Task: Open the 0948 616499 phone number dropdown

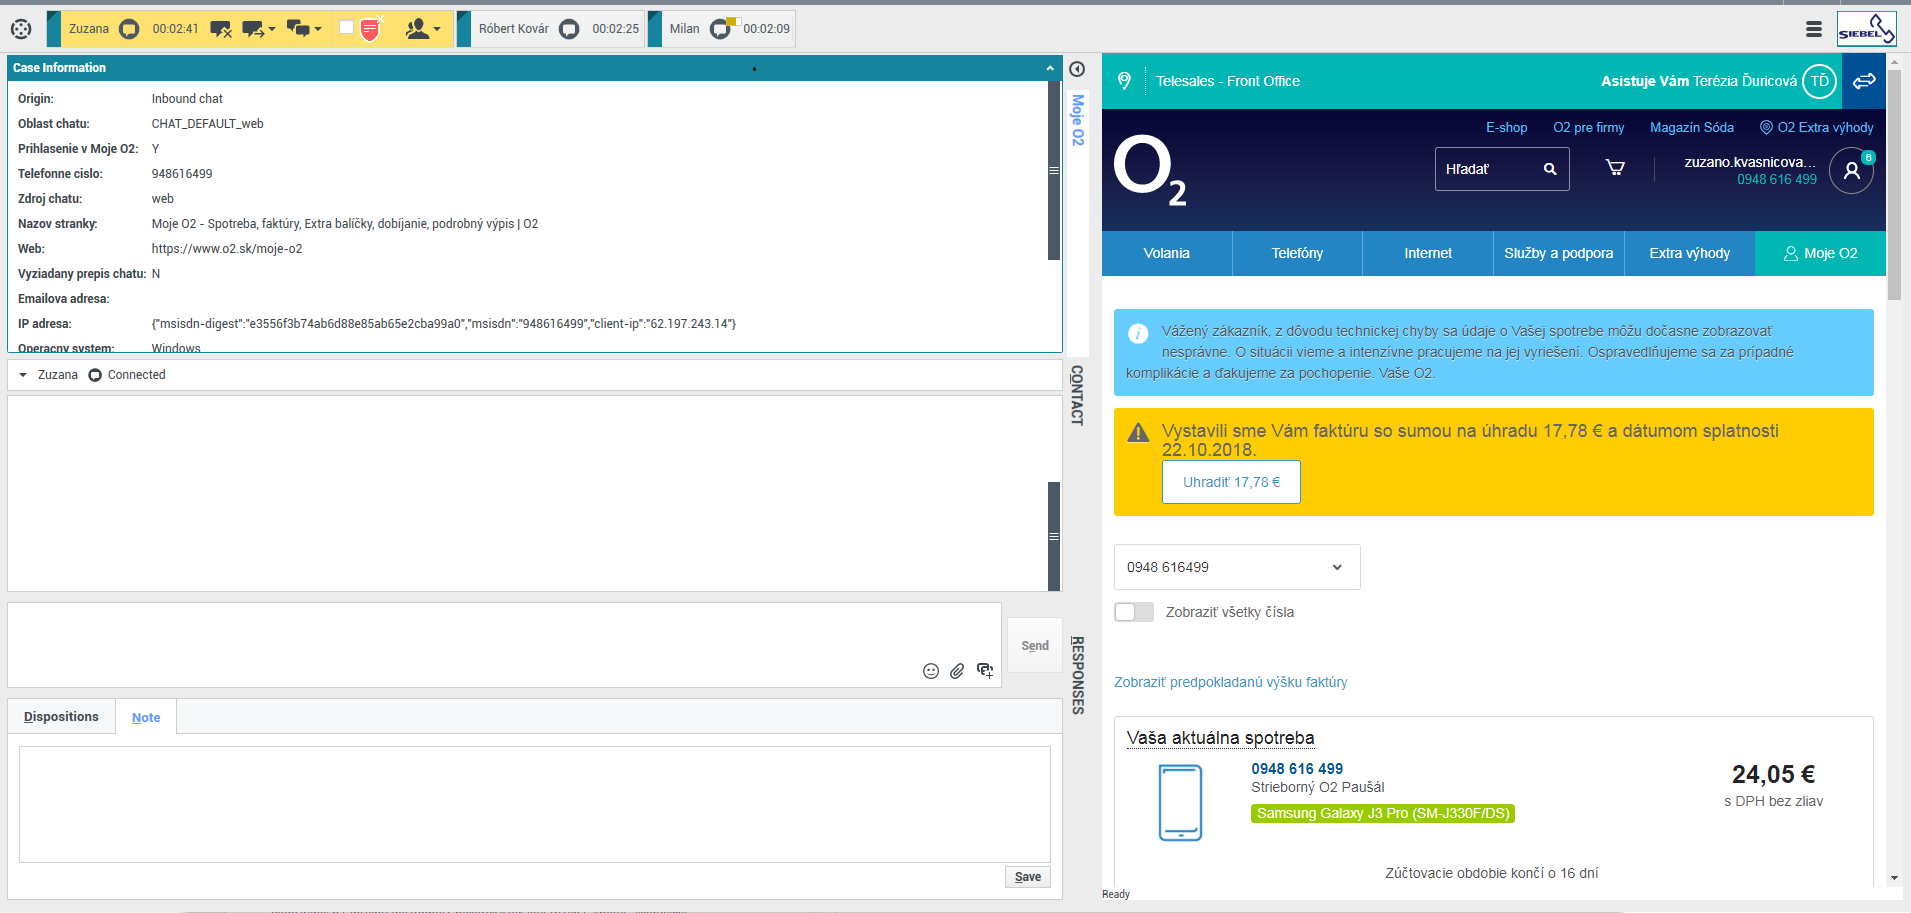Action: pyautogui.click(x=1236, y=567)
